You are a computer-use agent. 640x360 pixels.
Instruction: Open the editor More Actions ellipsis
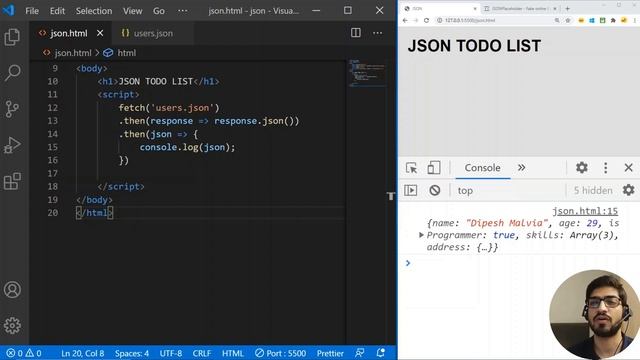click(378, 33)
